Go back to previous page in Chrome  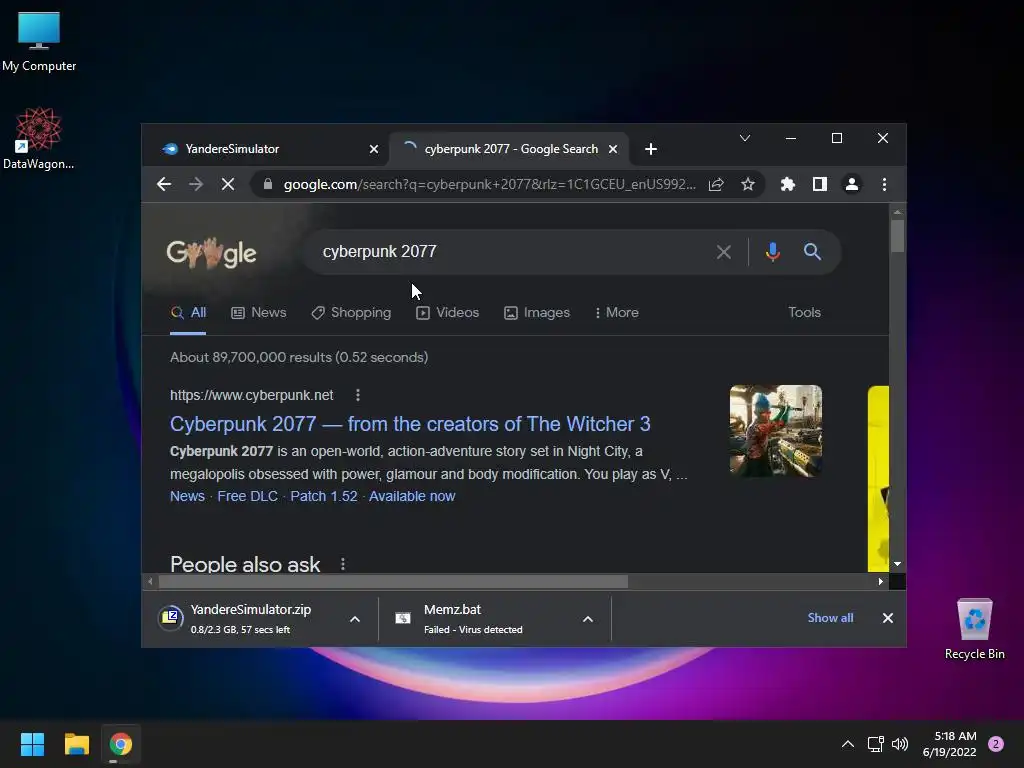pyautogui.click(x=164, y=185)
